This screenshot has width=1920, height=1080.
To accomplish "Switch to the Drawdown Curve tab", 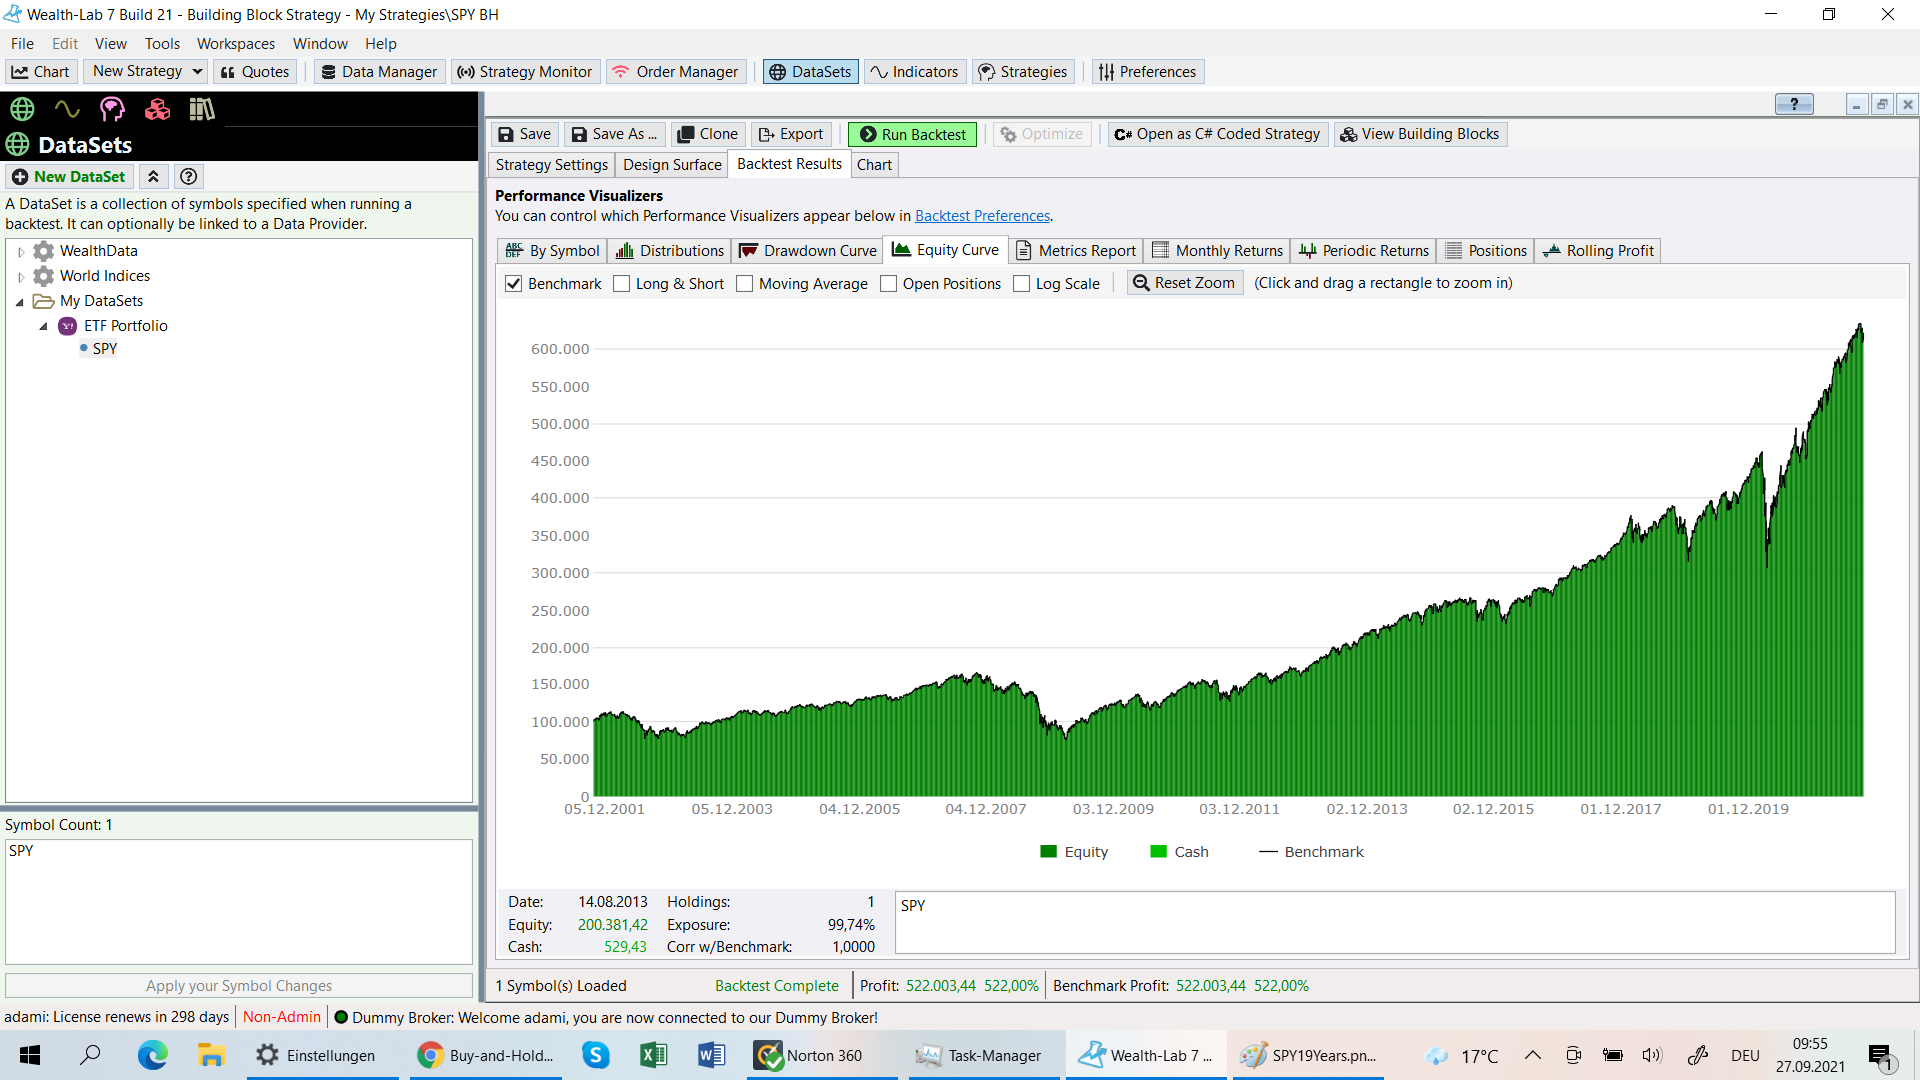I will [x=808, y=251].
